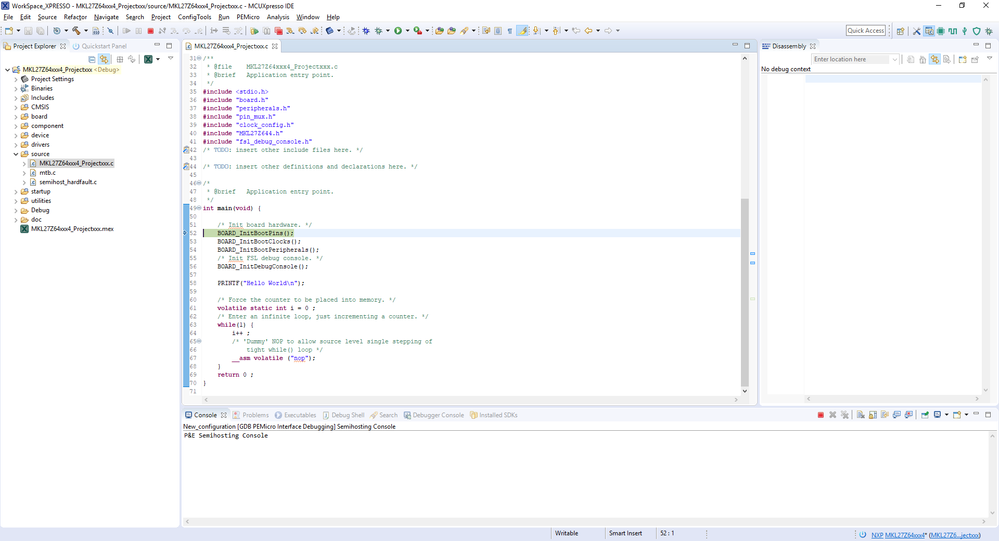The width and height of the screenshot is (999, 541).
Task: Switch to the Installed SDKs tab
Action: point(493,415)
